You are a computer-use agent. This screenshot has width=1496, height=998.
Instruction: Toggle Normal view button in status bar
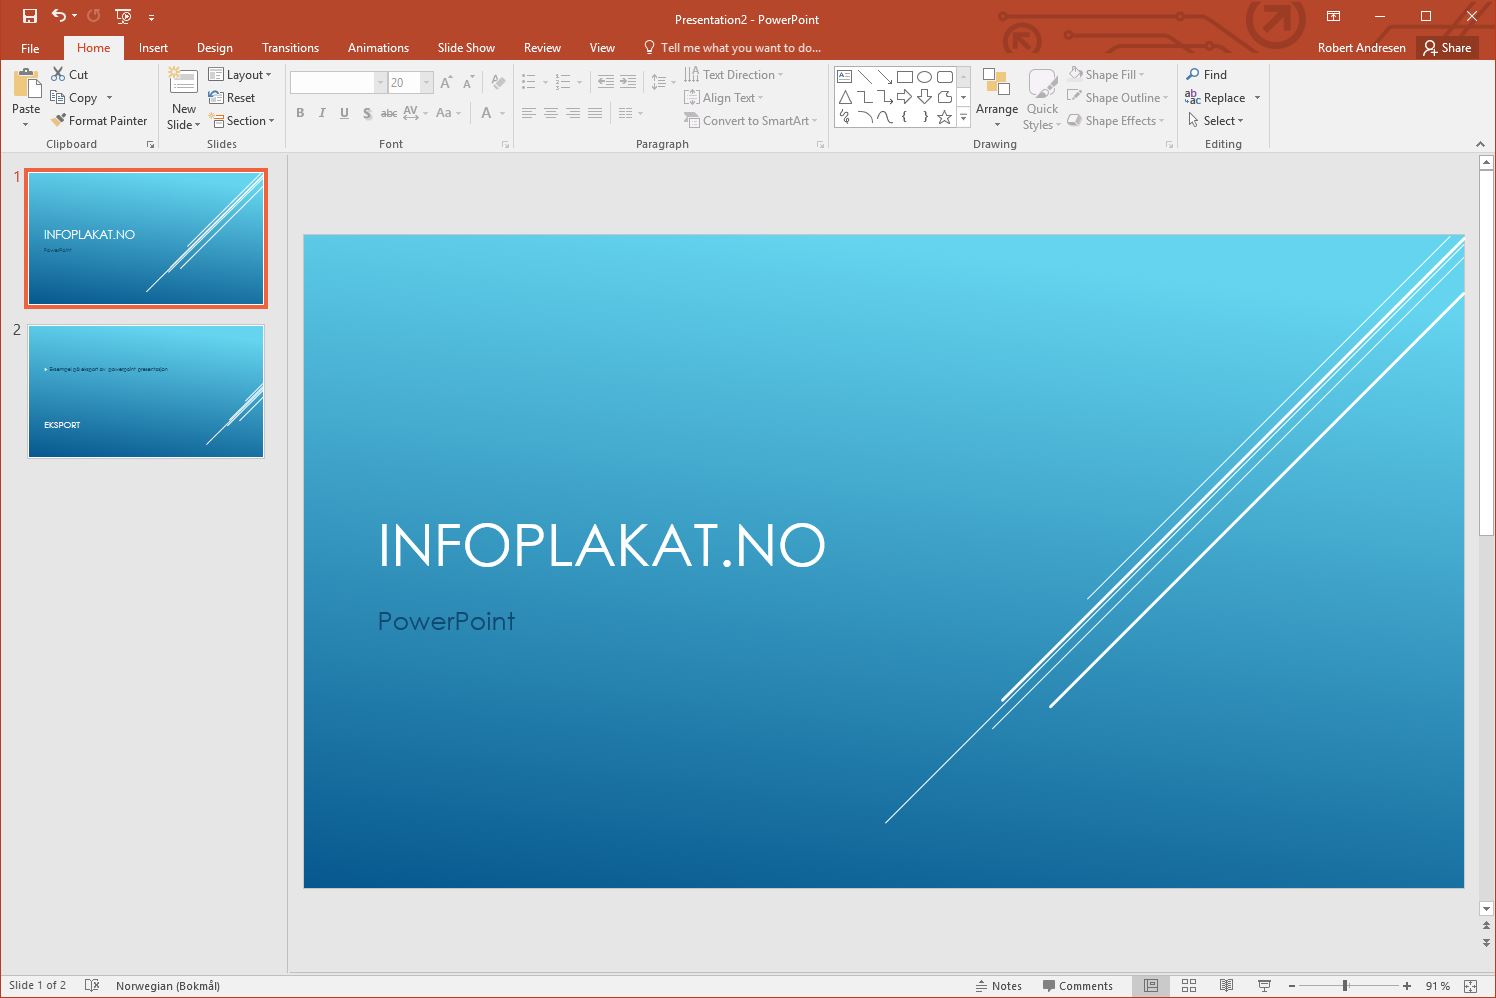click(1151, 986)
